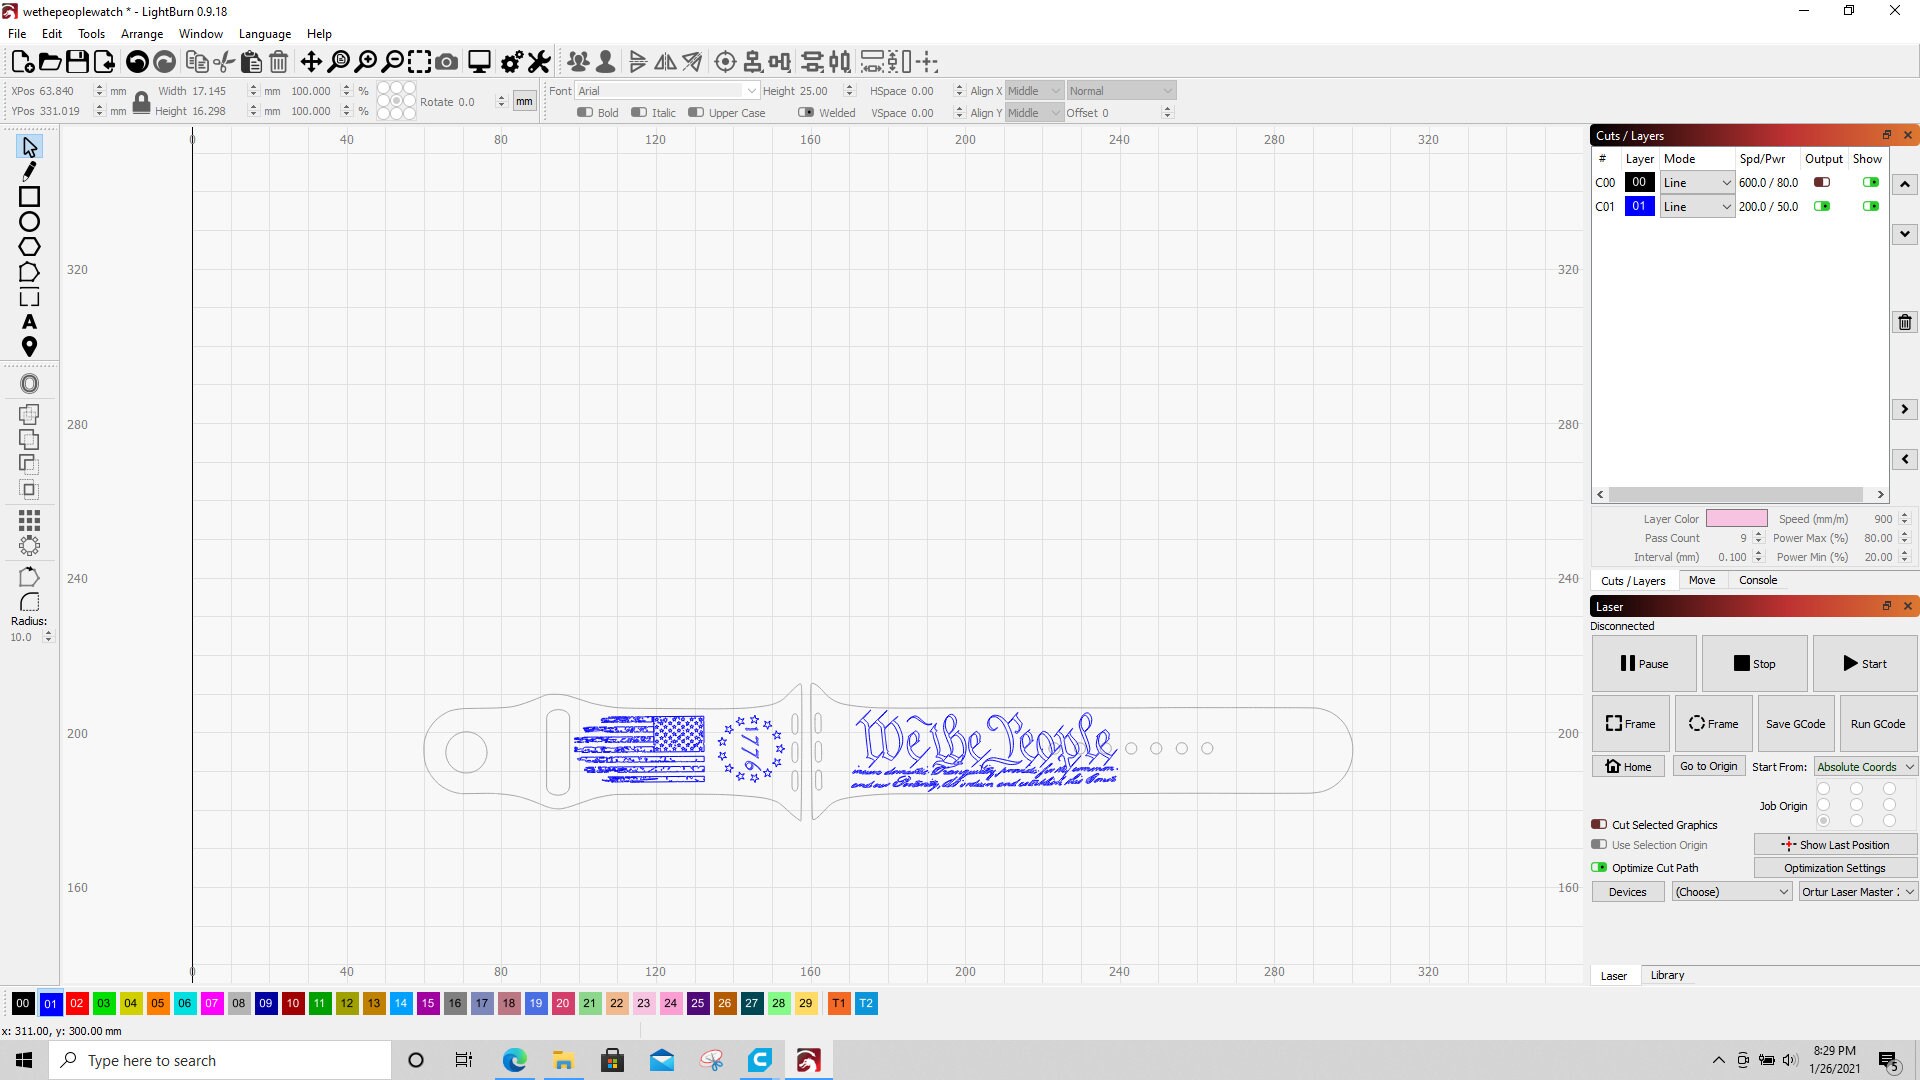The height and width of the screenshot is (1080, 1920).
Task: Save the project with floppy icon
Action: 77,62
